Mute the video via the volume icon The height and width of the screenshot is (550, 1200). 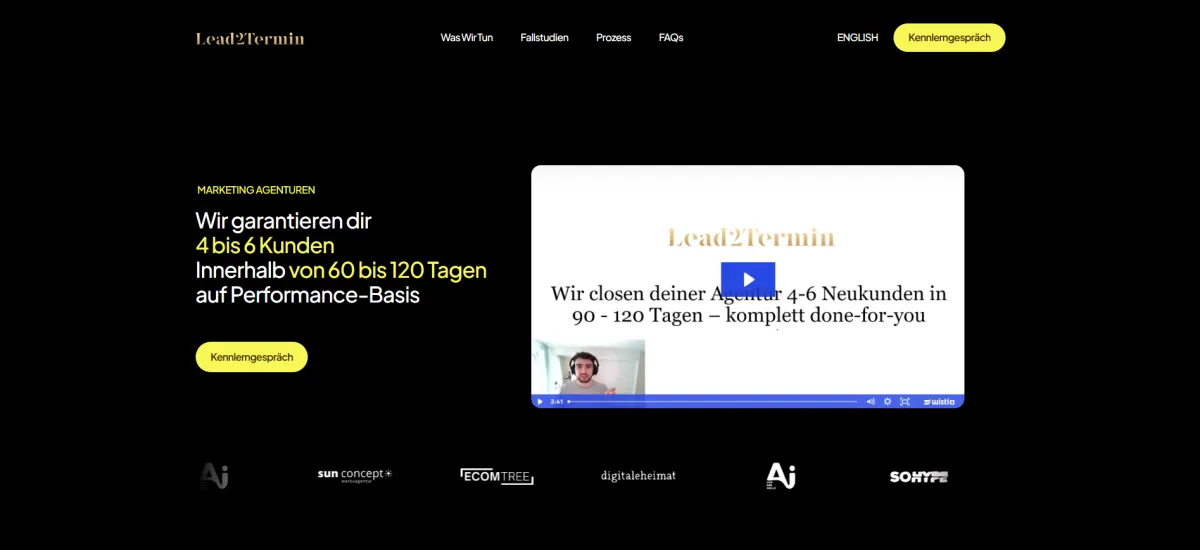[870, 401]
